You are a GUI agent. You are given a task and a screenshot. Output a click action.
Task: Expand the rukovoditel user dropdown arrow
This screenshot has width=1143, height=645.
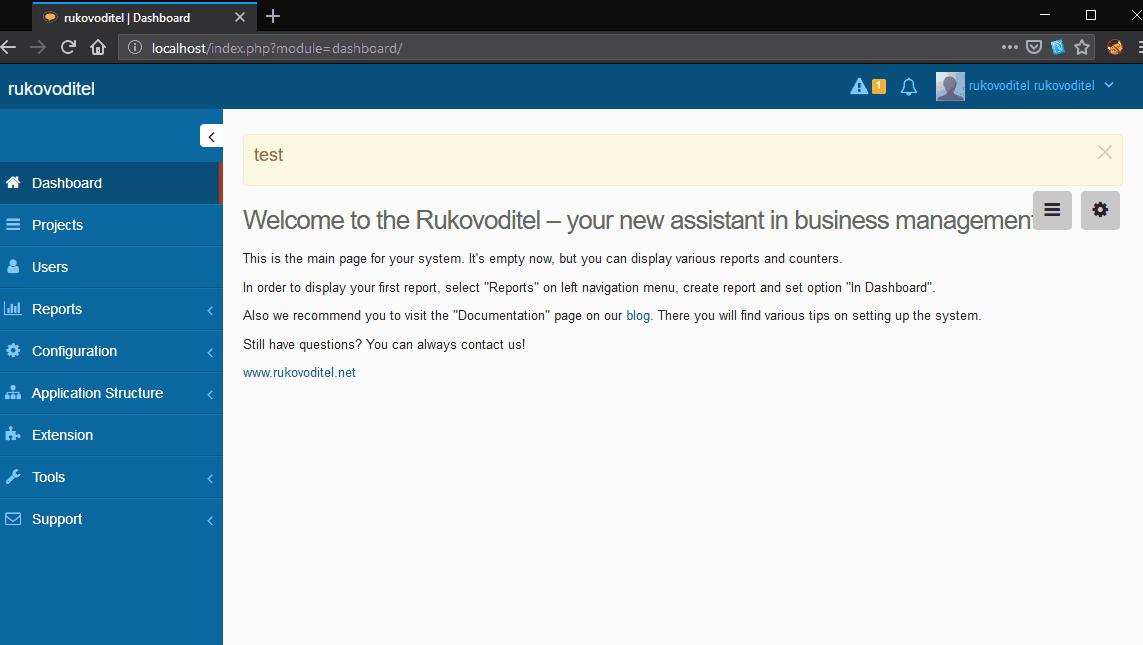(1109, 85)
